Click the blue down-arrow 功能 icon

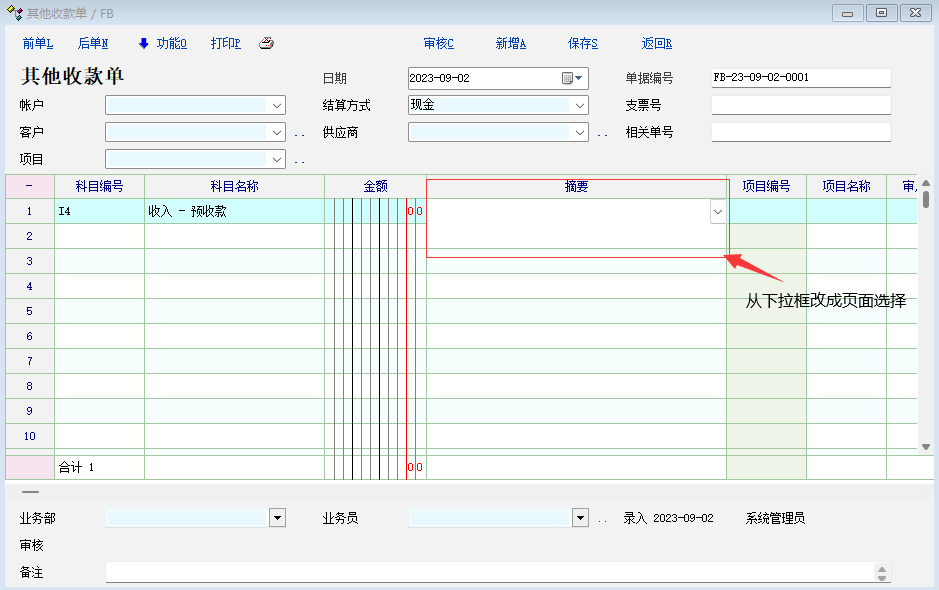coord(143,43)
